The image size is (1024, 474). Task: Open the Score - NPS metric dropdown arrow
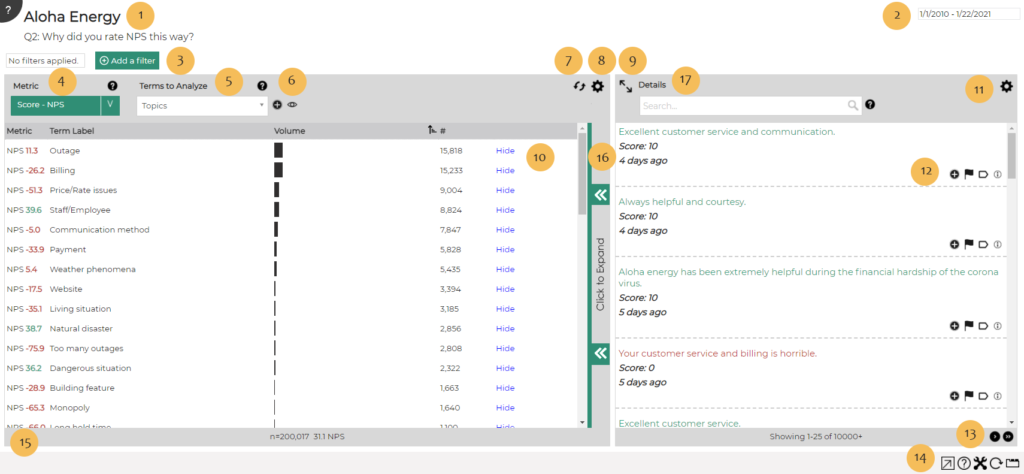pyautogui.click(x=110, y=104)
